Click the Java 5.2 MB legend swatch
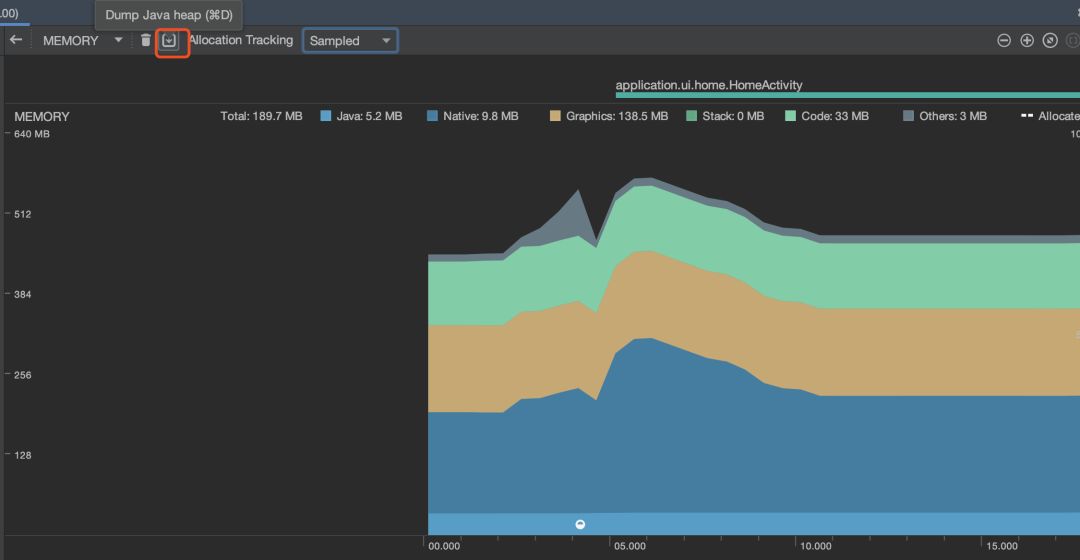Screen dimensions: 1080x560 tap(326, 116)
